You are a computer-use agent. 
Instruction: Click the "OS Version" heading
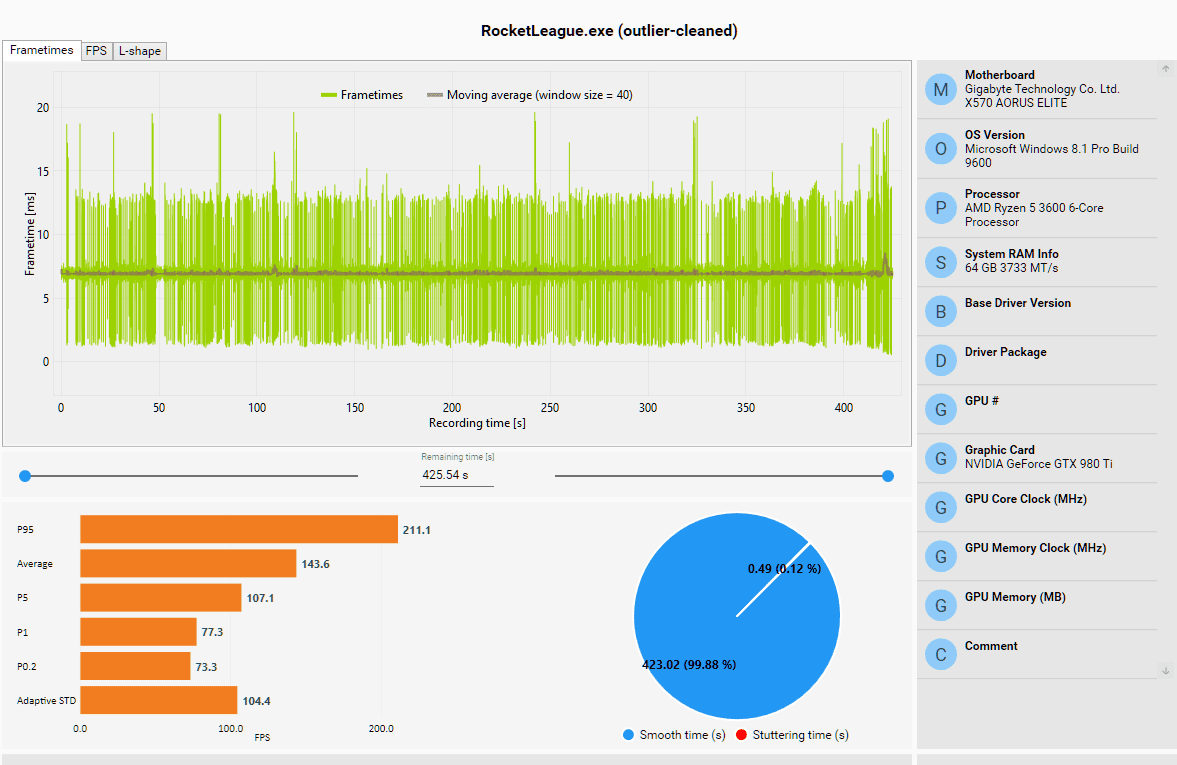pyautogui.click(x=995, y=135)
